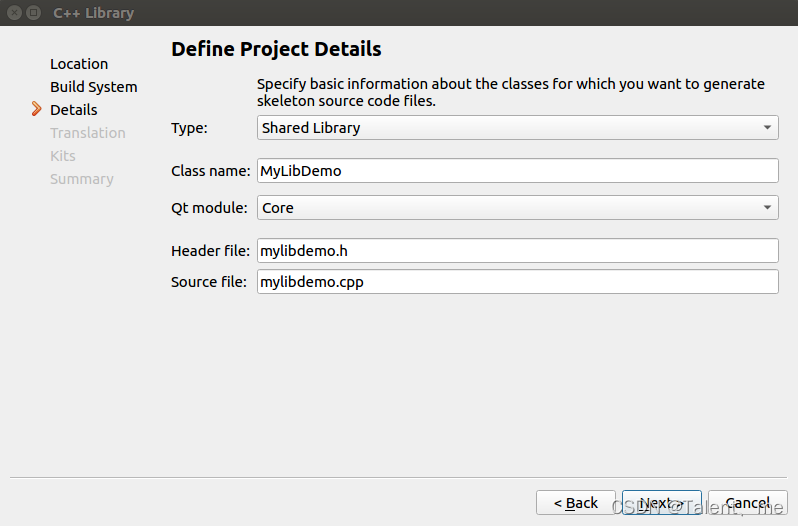798x526 pixels.
Task: Focus the Class name field with MyLibDemo
Action: pos(517,171)
